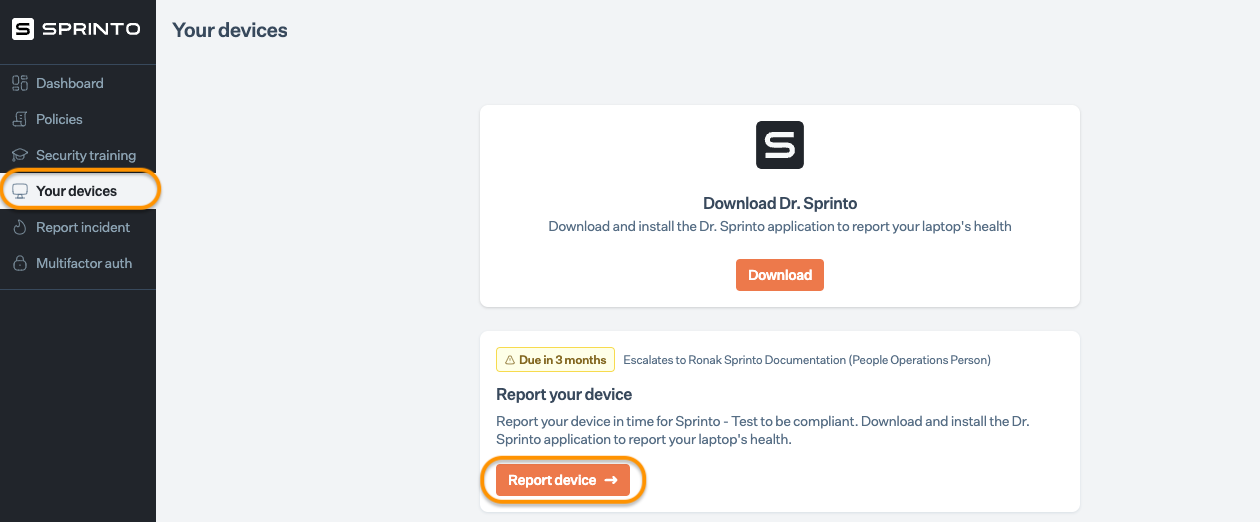Click the Security training graduation cap icon
Image resolution: width=1260 pixels, height=522 pixels.
pos(19,155)
